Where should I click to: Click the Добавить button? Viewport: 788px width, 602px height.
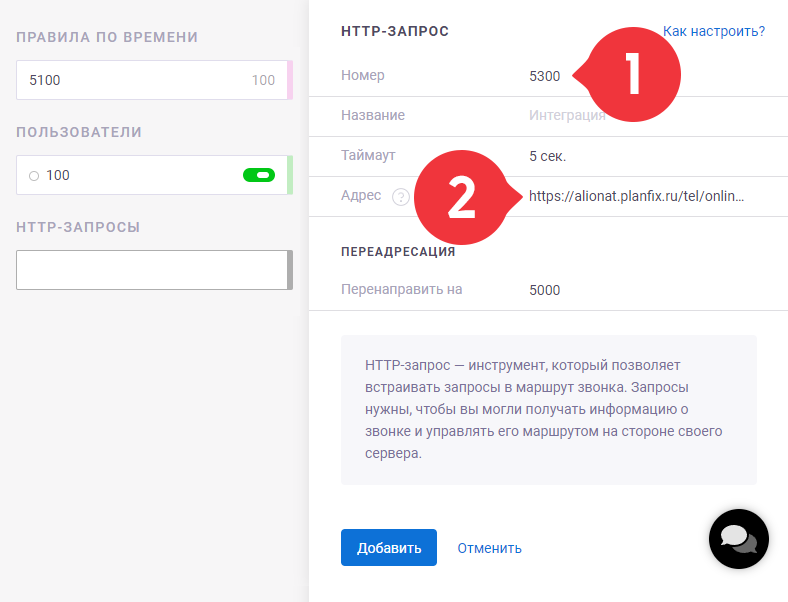click(x=388, y=547)
